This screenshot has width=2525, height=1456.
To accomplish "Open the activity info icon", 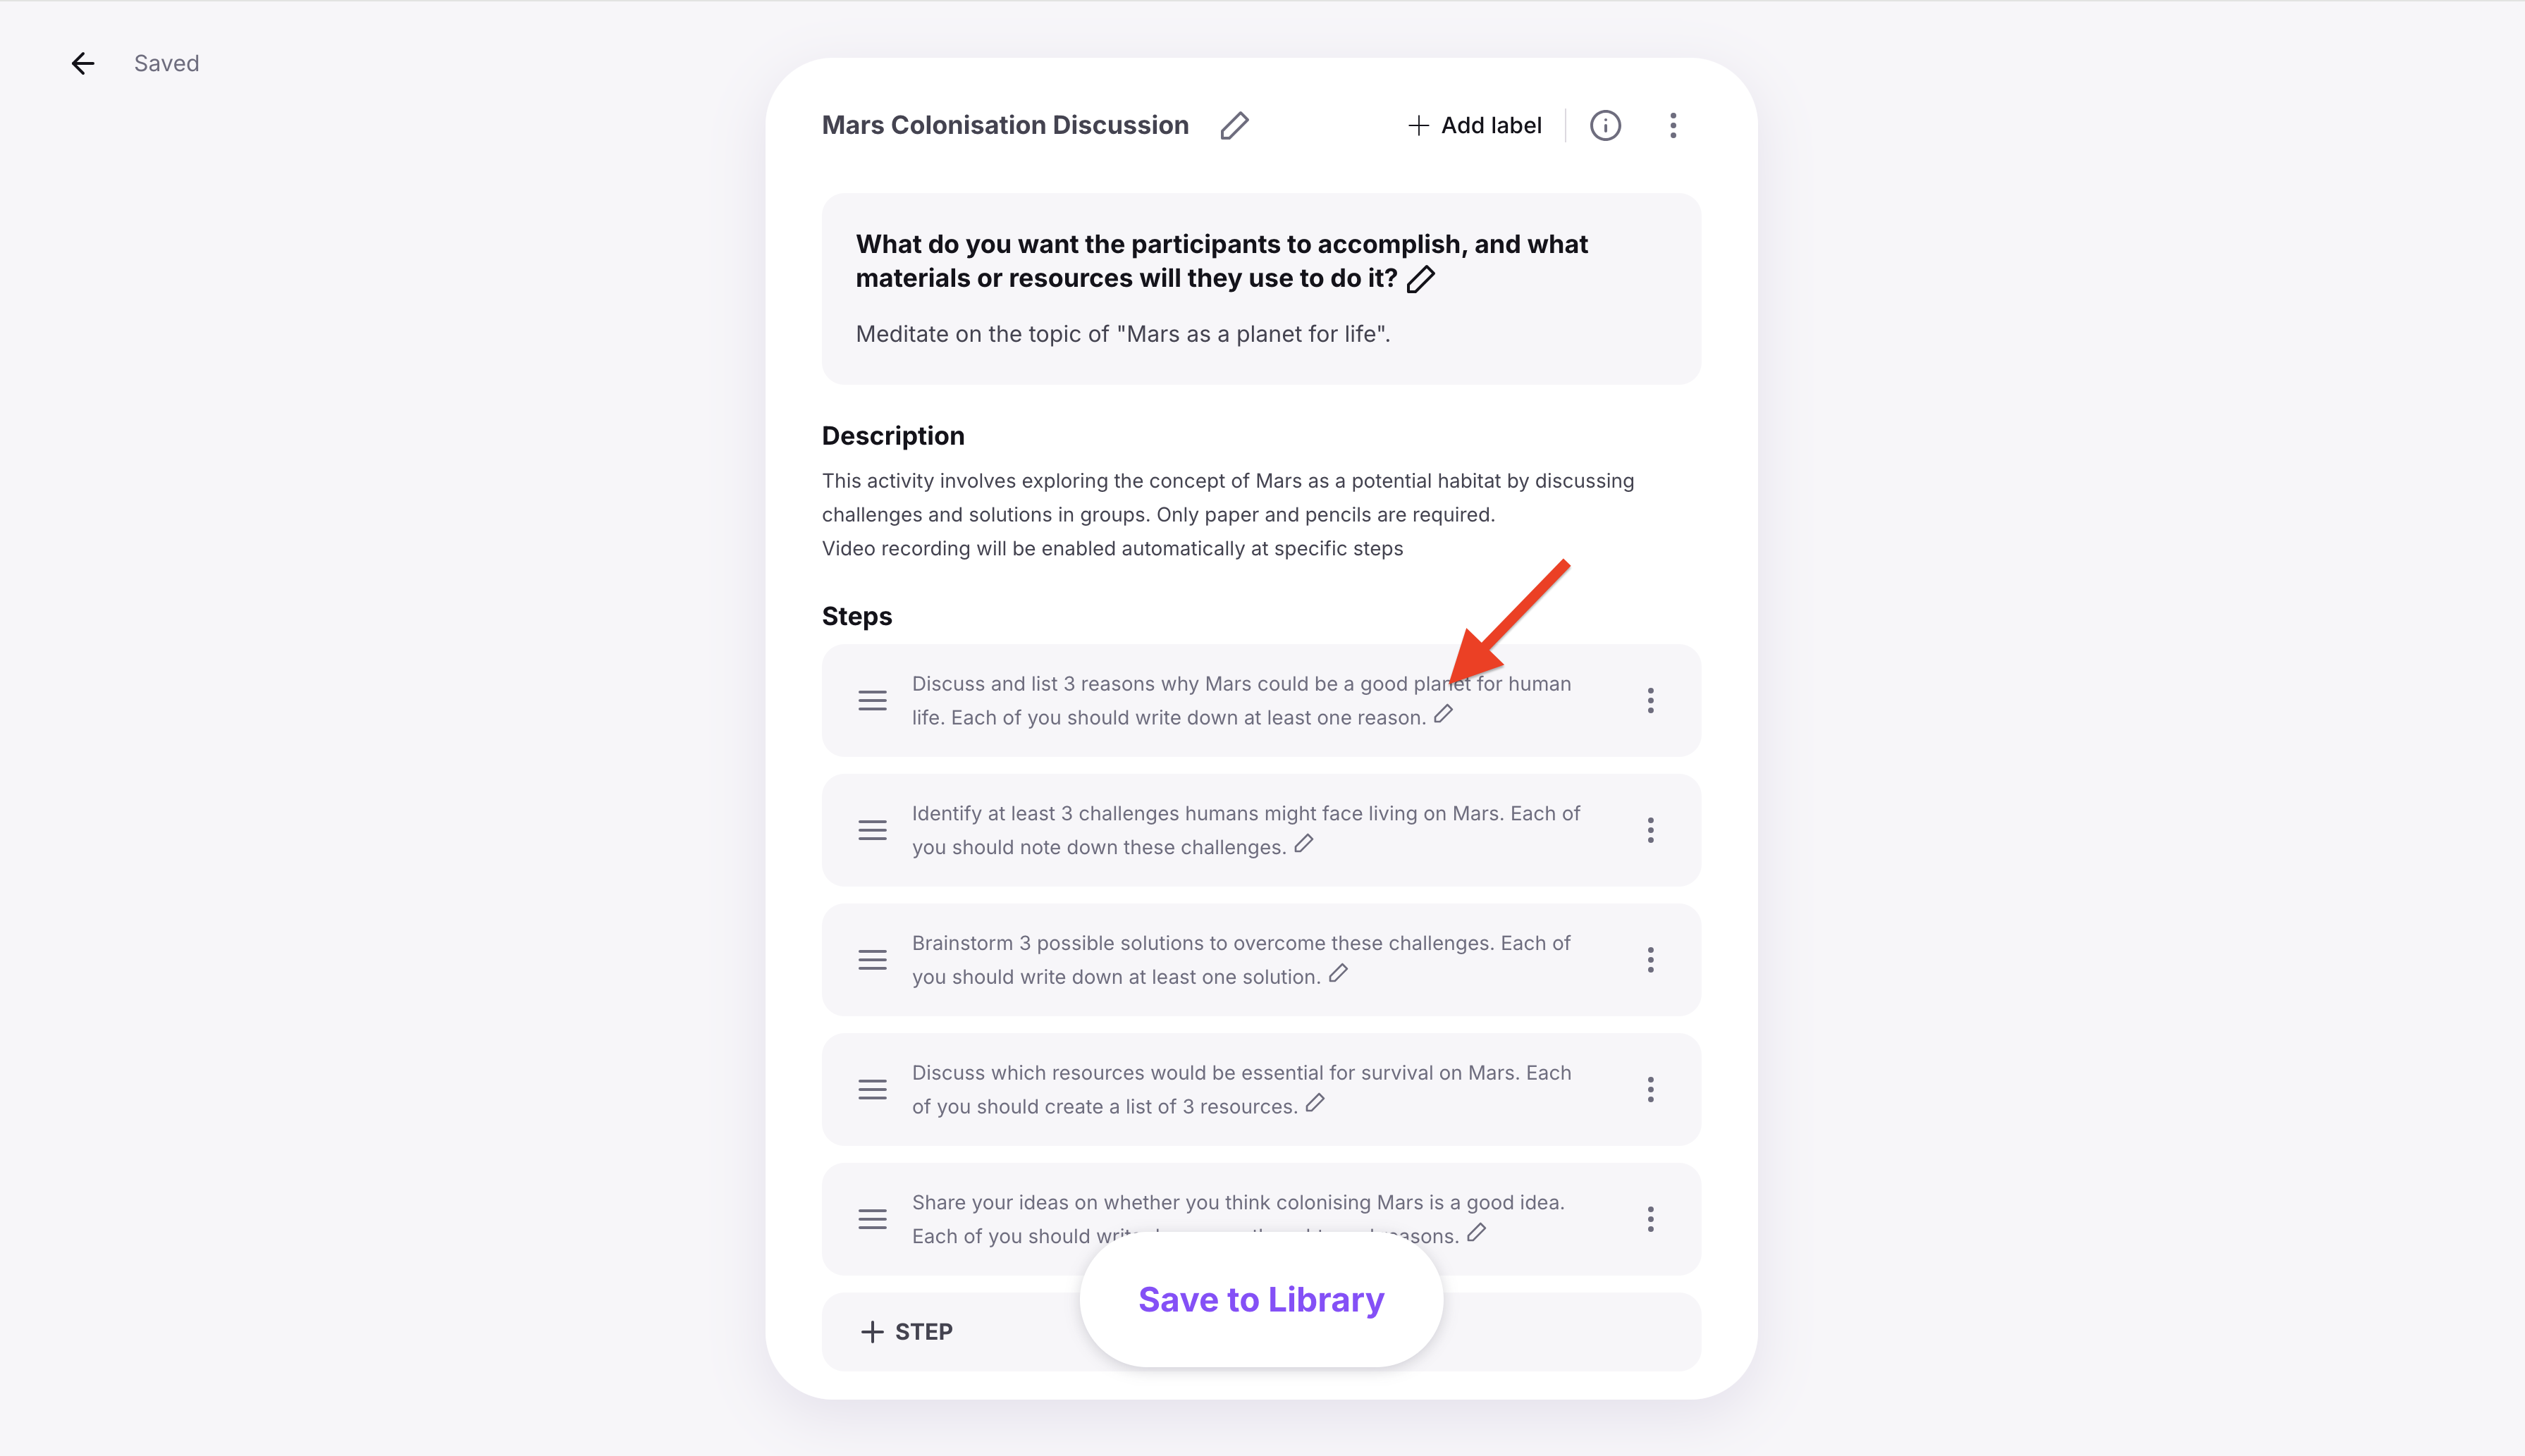I will pos(1605,125).
